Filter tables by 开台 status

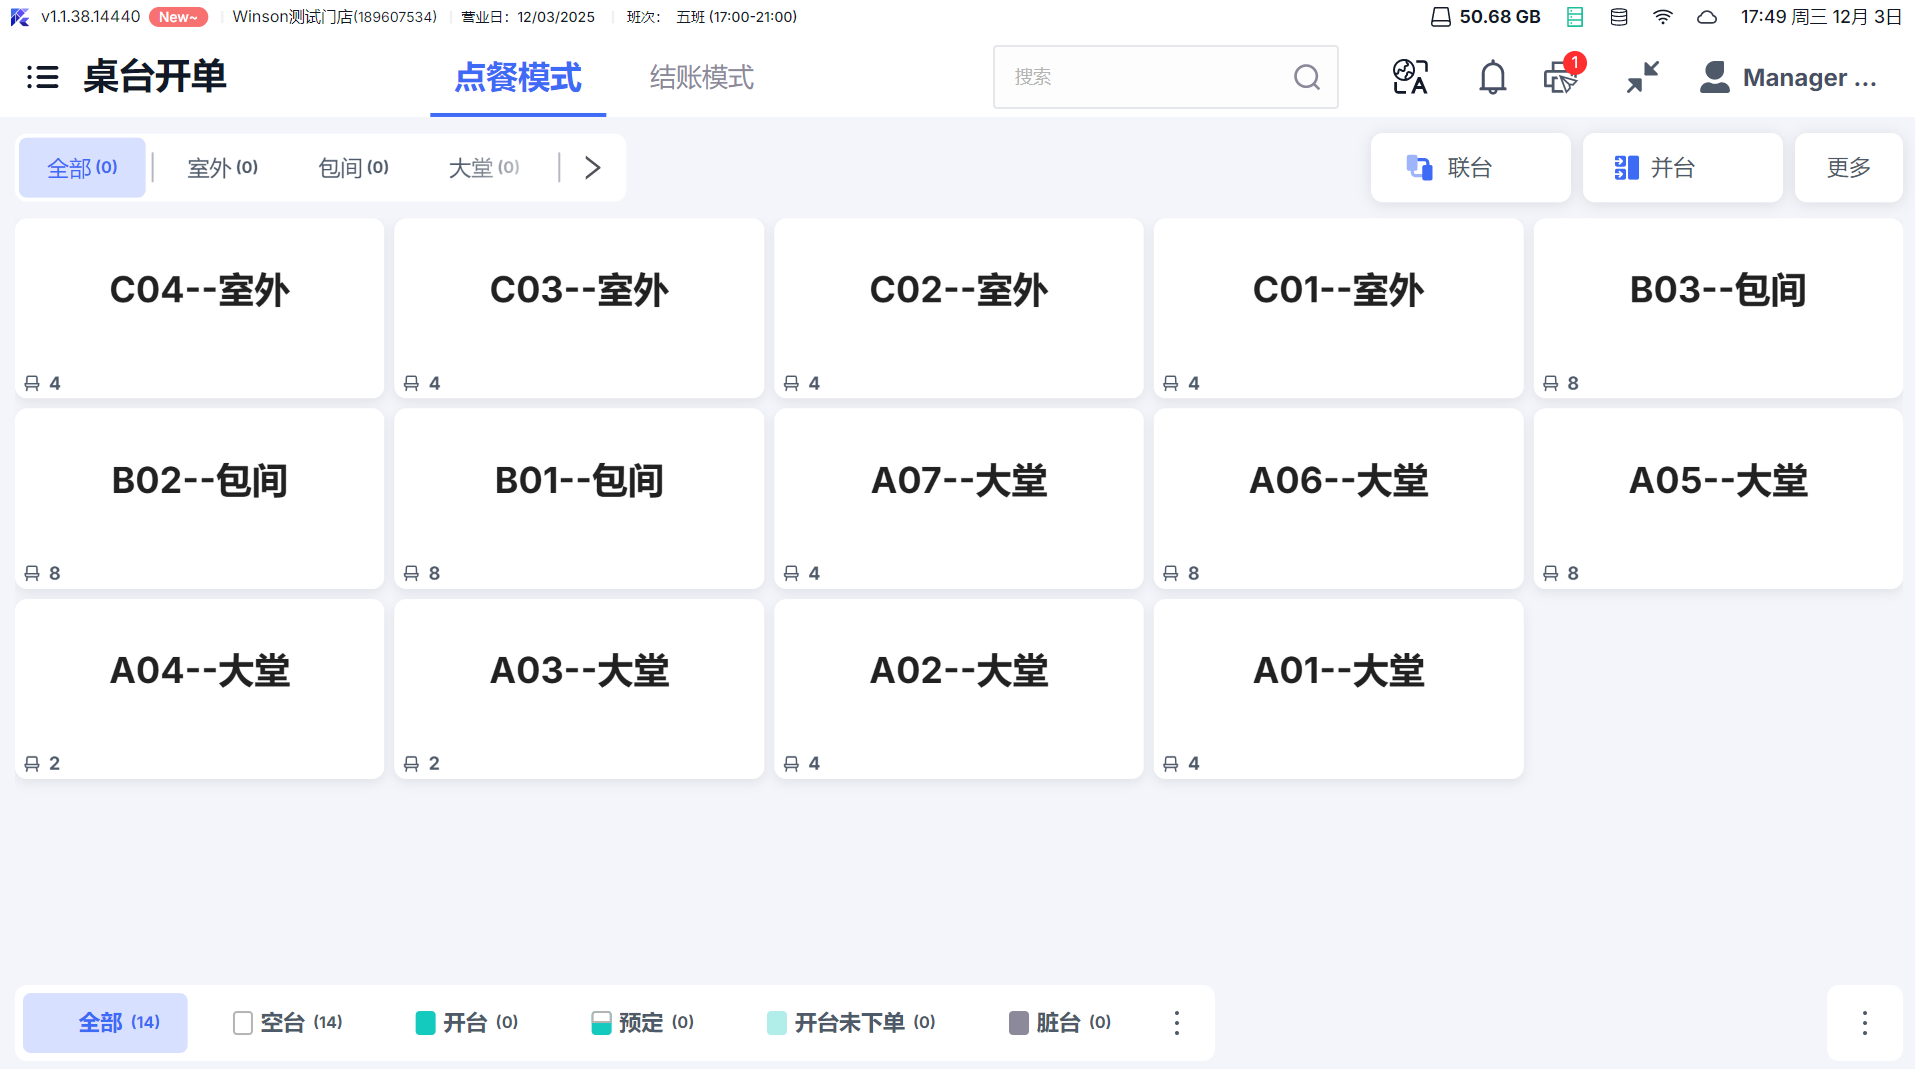pyautogui.click(x=467, y=1022)
